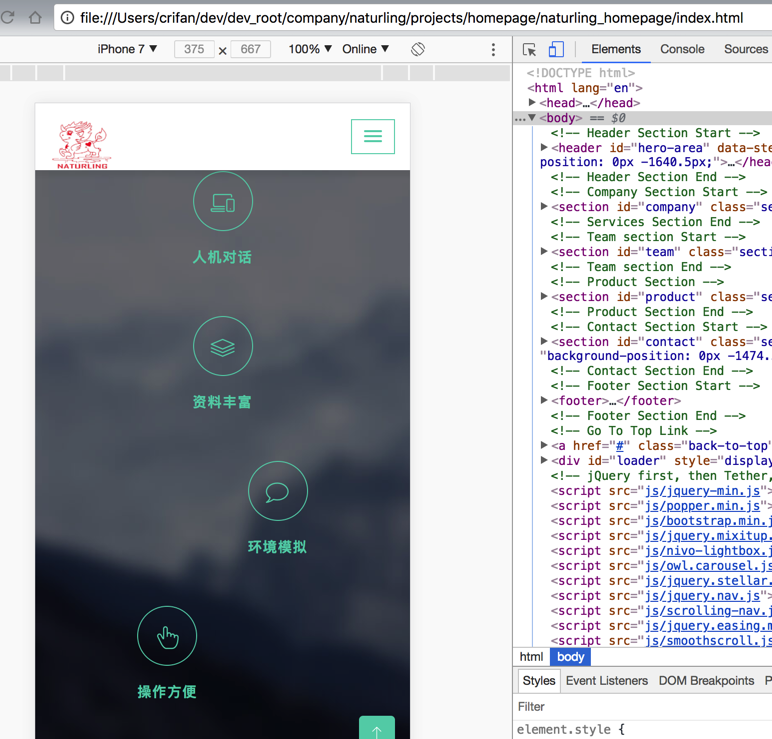This screenshot has height=739, width=772.
Task: Click the styles Filter input
Action: [643, 707]
